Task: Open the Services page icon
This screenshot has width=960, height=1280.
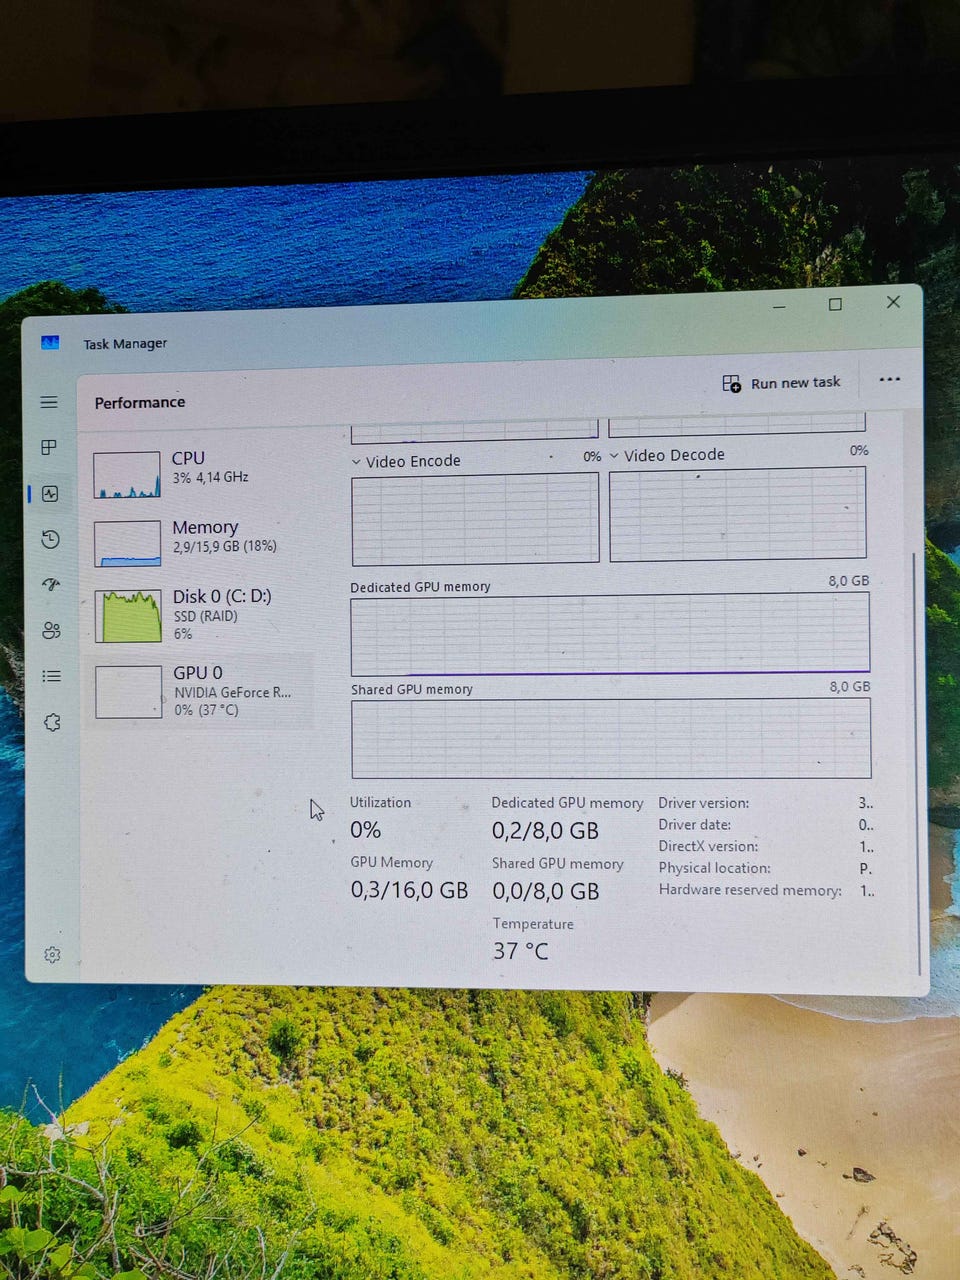Action: (53, 722)
